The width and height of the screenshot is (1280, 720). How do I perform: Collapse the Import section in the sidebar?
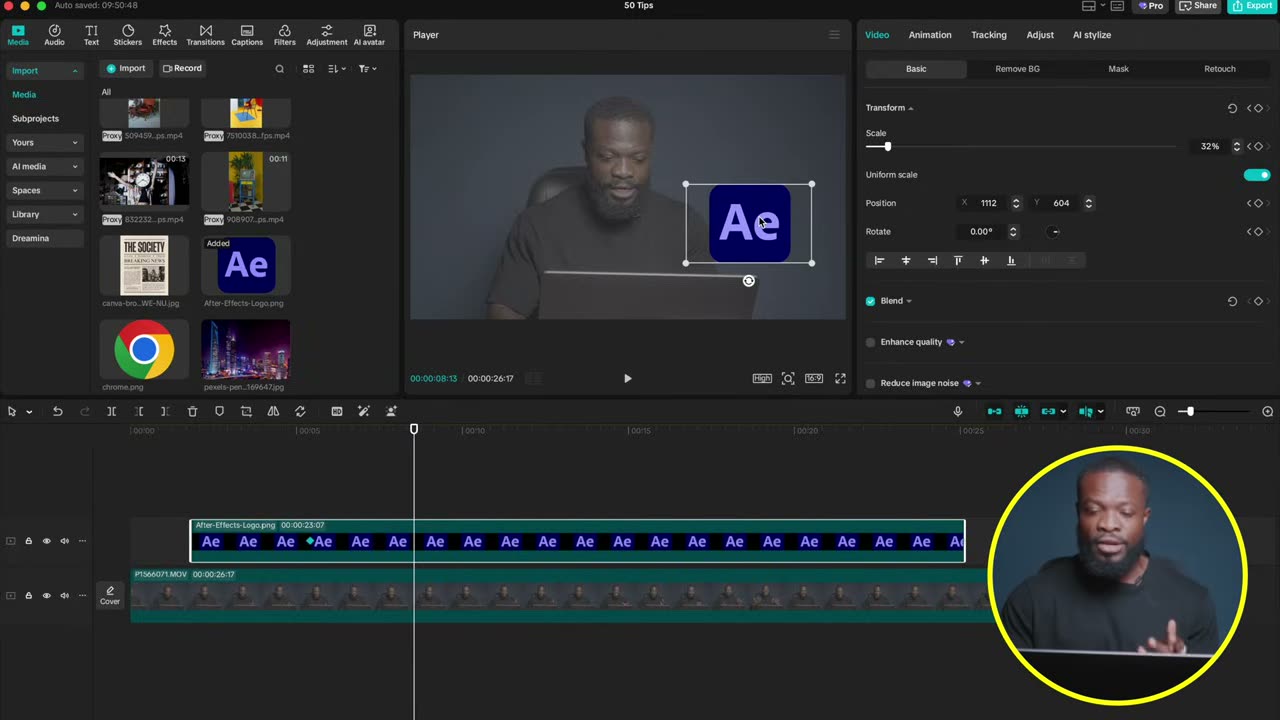coord(74,71)
